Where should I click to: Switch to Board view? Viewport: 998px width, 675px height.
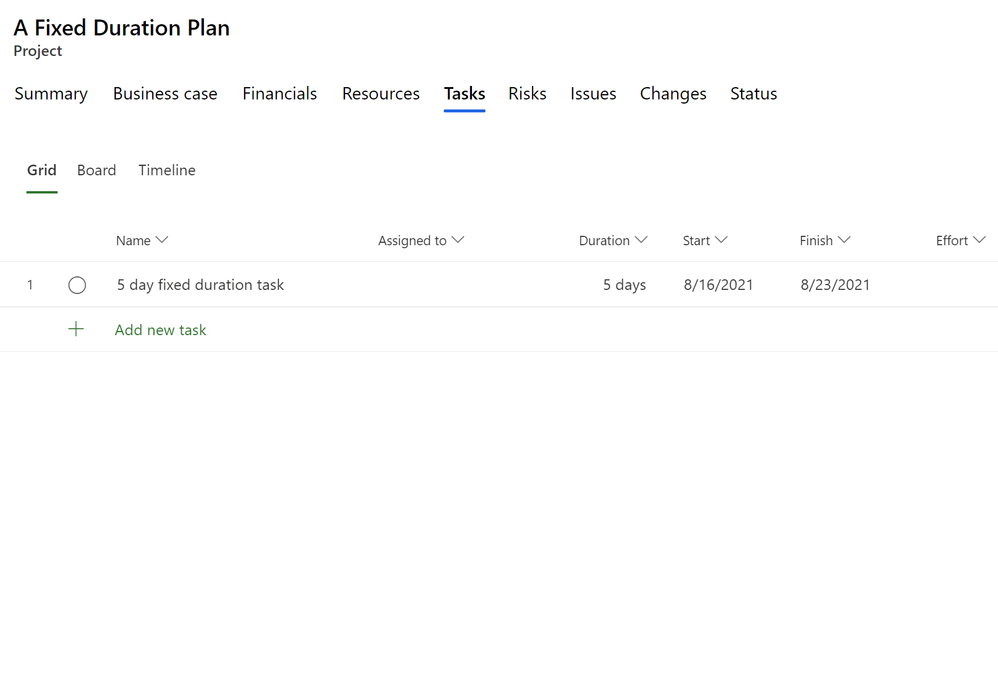pyautogui.click(x=97, y=170)
